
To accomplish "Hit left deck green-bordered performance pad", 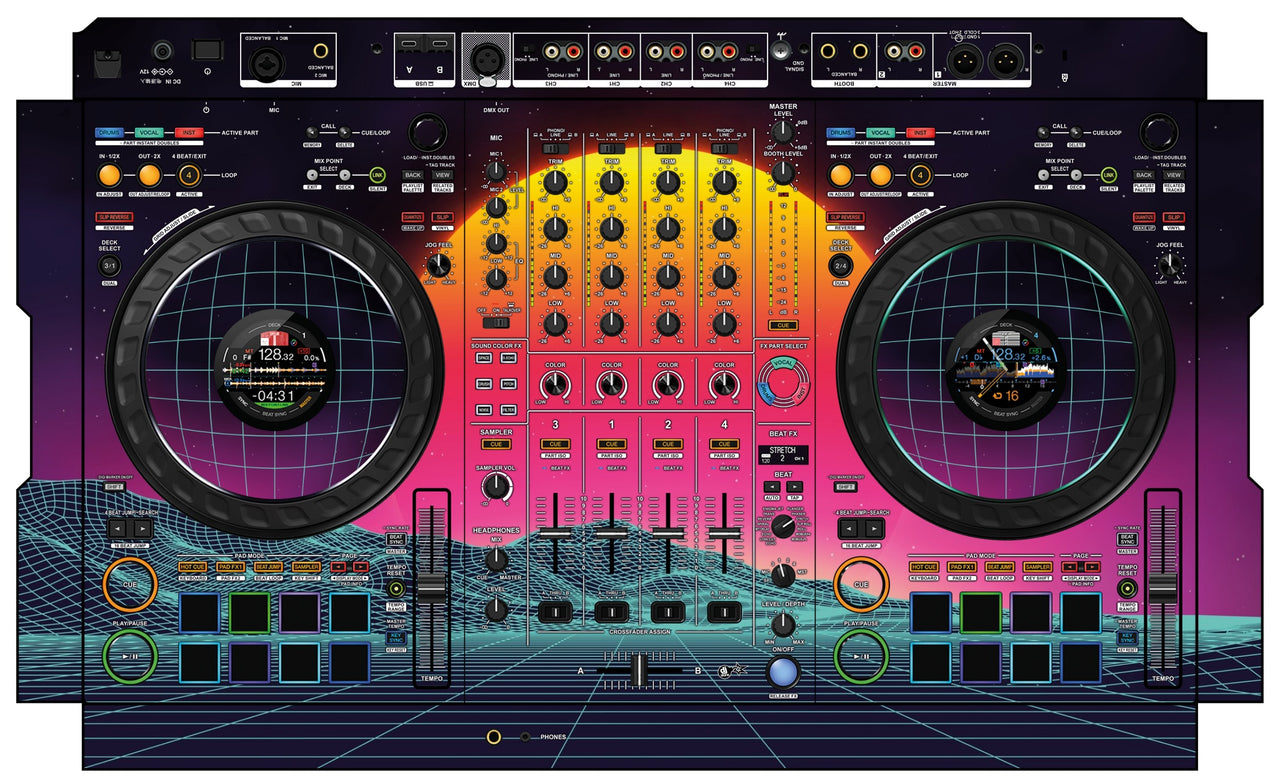I will pyautogui.click(x=249, y=612).
